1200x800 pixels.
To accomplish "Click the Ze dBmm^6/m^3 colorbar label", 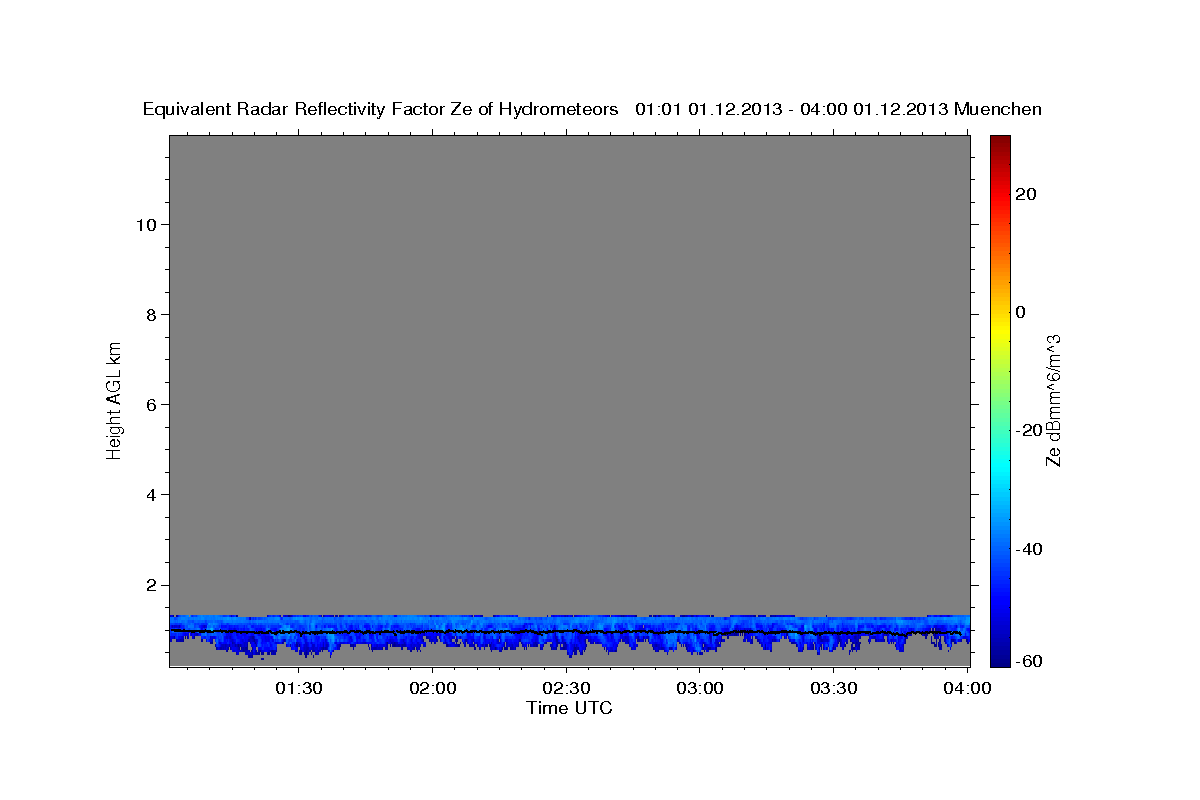I will pos(1052,400).
